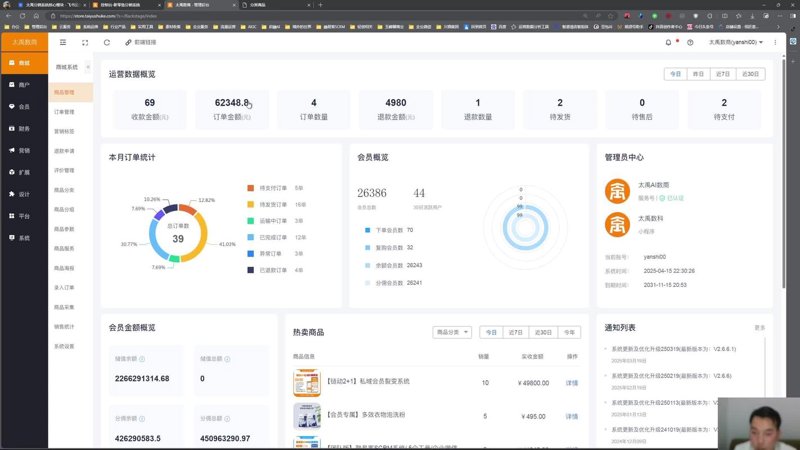This screenshot has width=800, height=450.
Task: Open the vertical three-dot more menu in header
Action: tap(775, 42)
